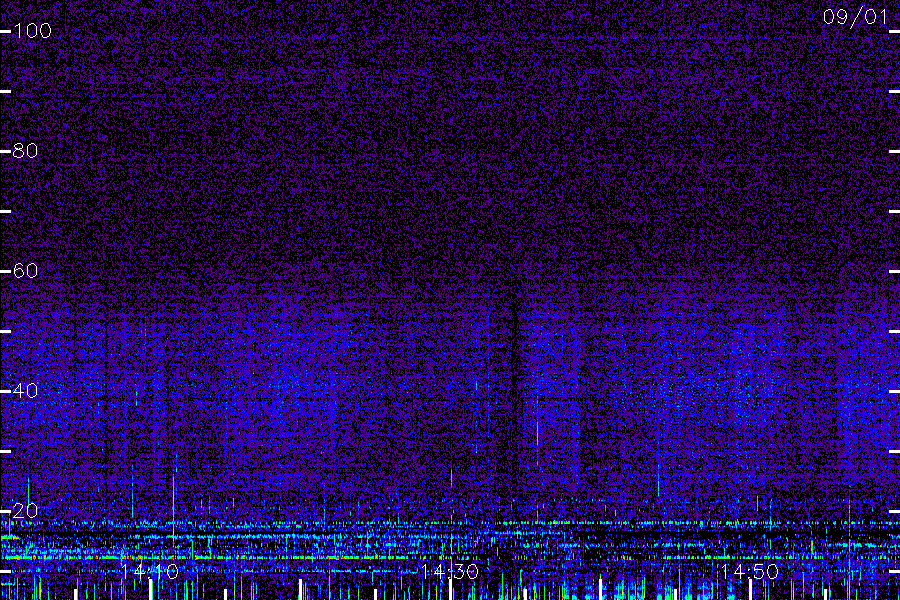Click the 20 frequency axis label
Viewport: 900px width, 600px height.
pos(25,510)
